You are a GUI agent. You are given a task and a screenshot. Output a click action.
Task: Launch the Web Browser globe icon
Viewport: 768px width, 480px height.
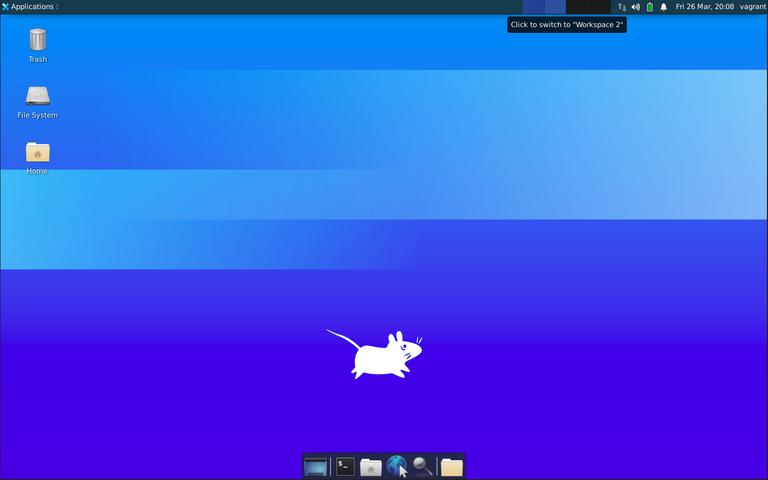[397, 467]
